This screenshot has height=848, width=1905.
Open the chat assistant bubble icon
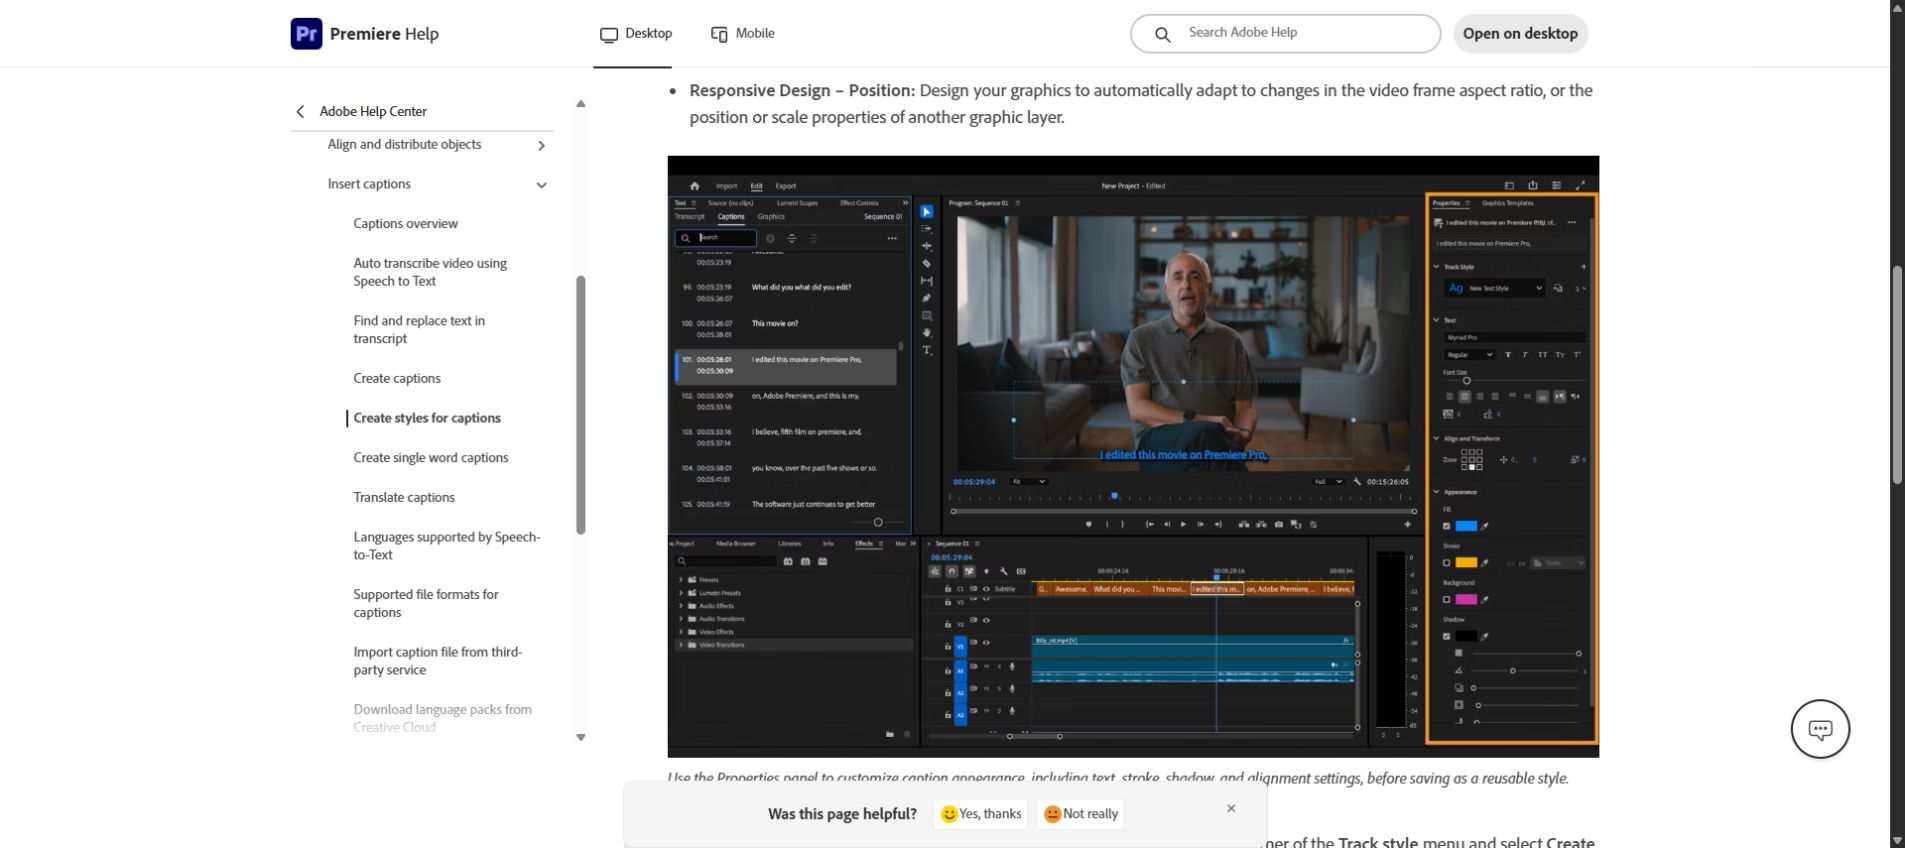(x=1820, y=729)
